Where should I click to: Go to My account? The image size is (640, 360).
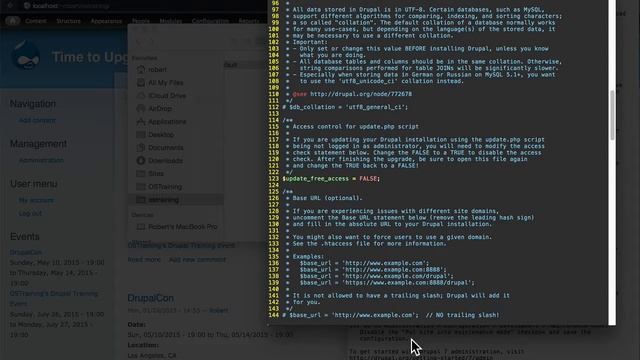[x=36, y=200]
